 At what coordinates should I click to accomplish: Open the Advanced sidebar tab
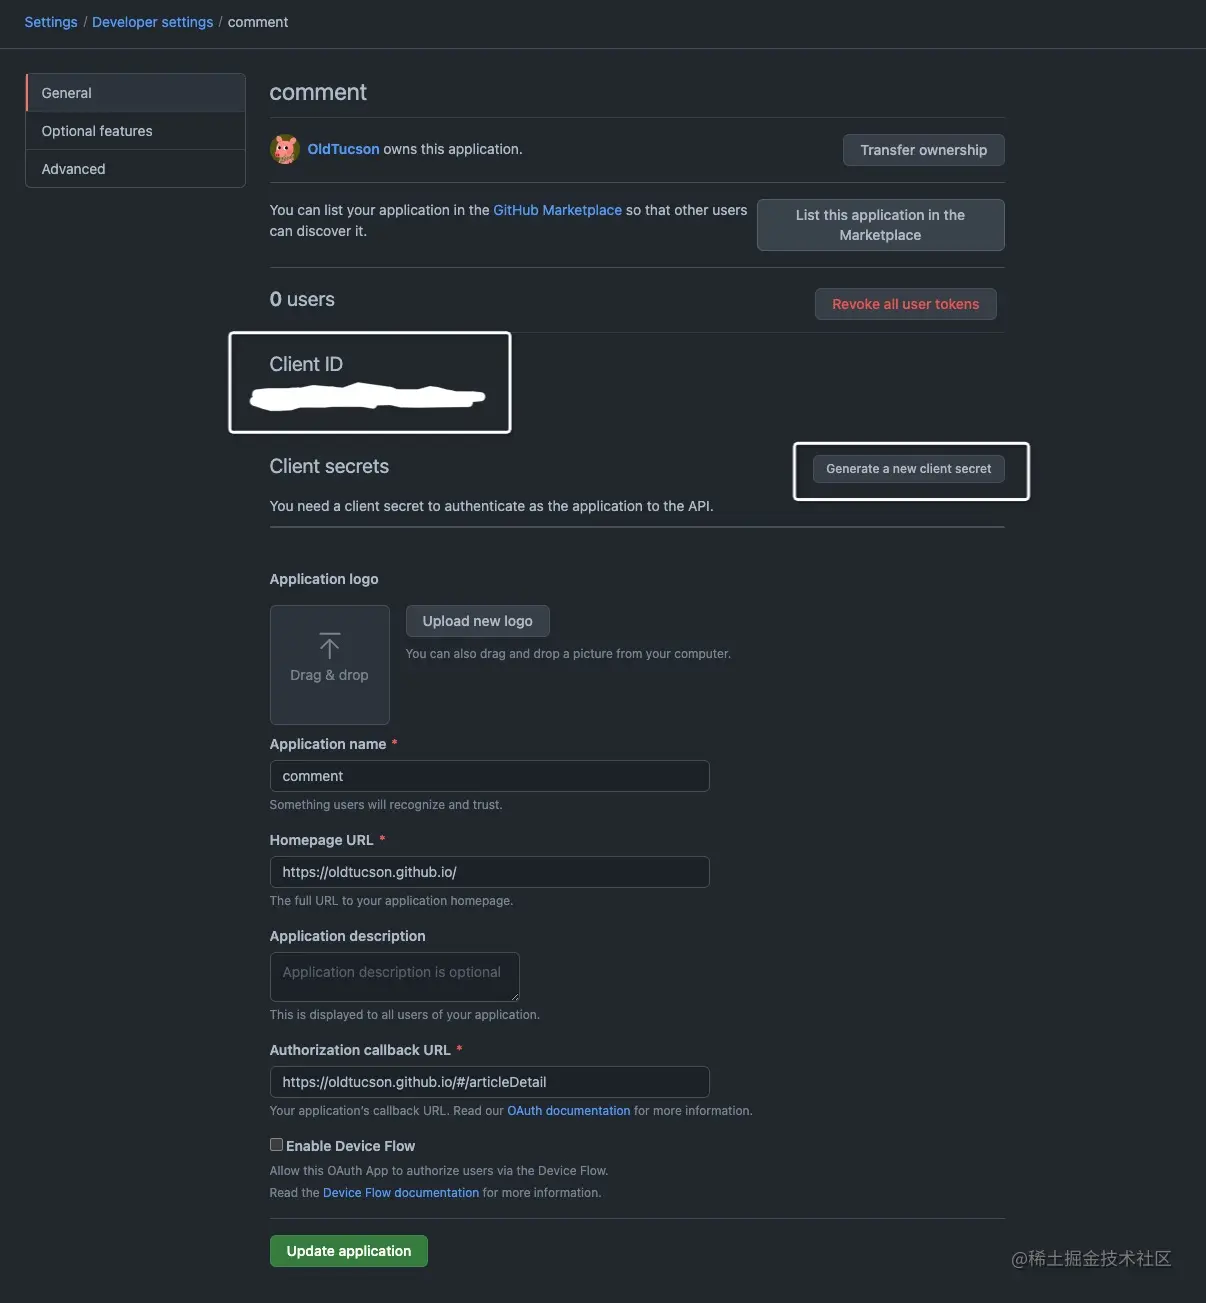click(135, 169)
